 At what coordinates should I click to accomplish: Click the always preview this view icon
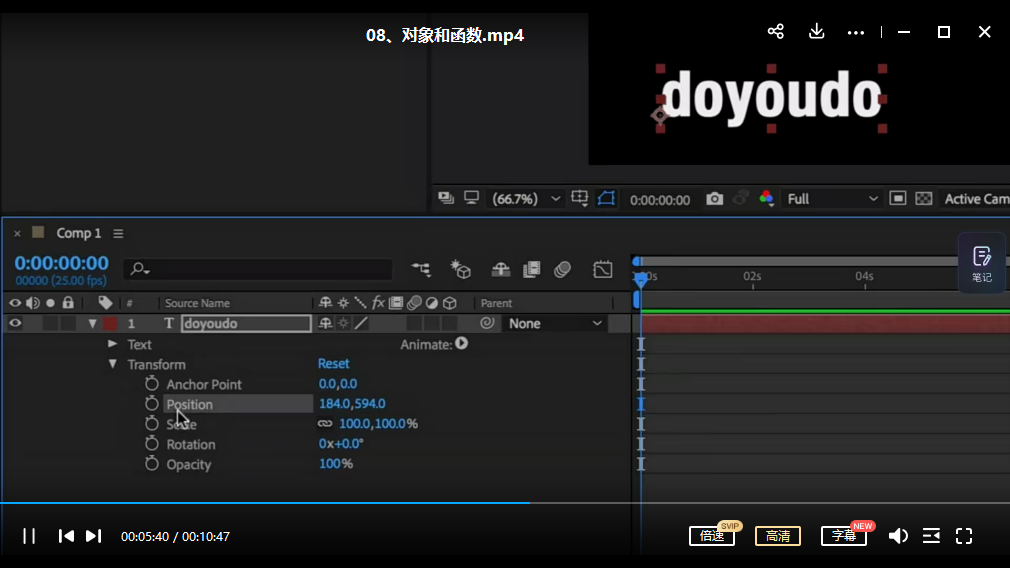click(x=446, y=198)
